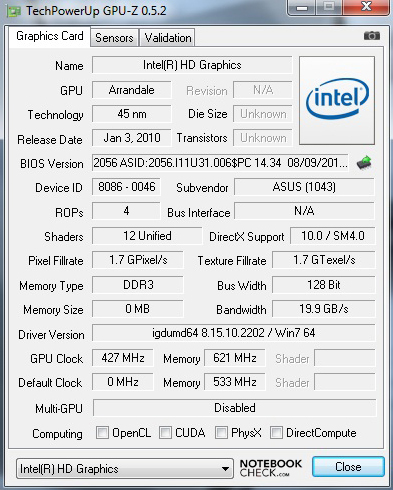The image size is (393, 490).
Task: Click the BIOS save chip icon
Action: (364, 163)
